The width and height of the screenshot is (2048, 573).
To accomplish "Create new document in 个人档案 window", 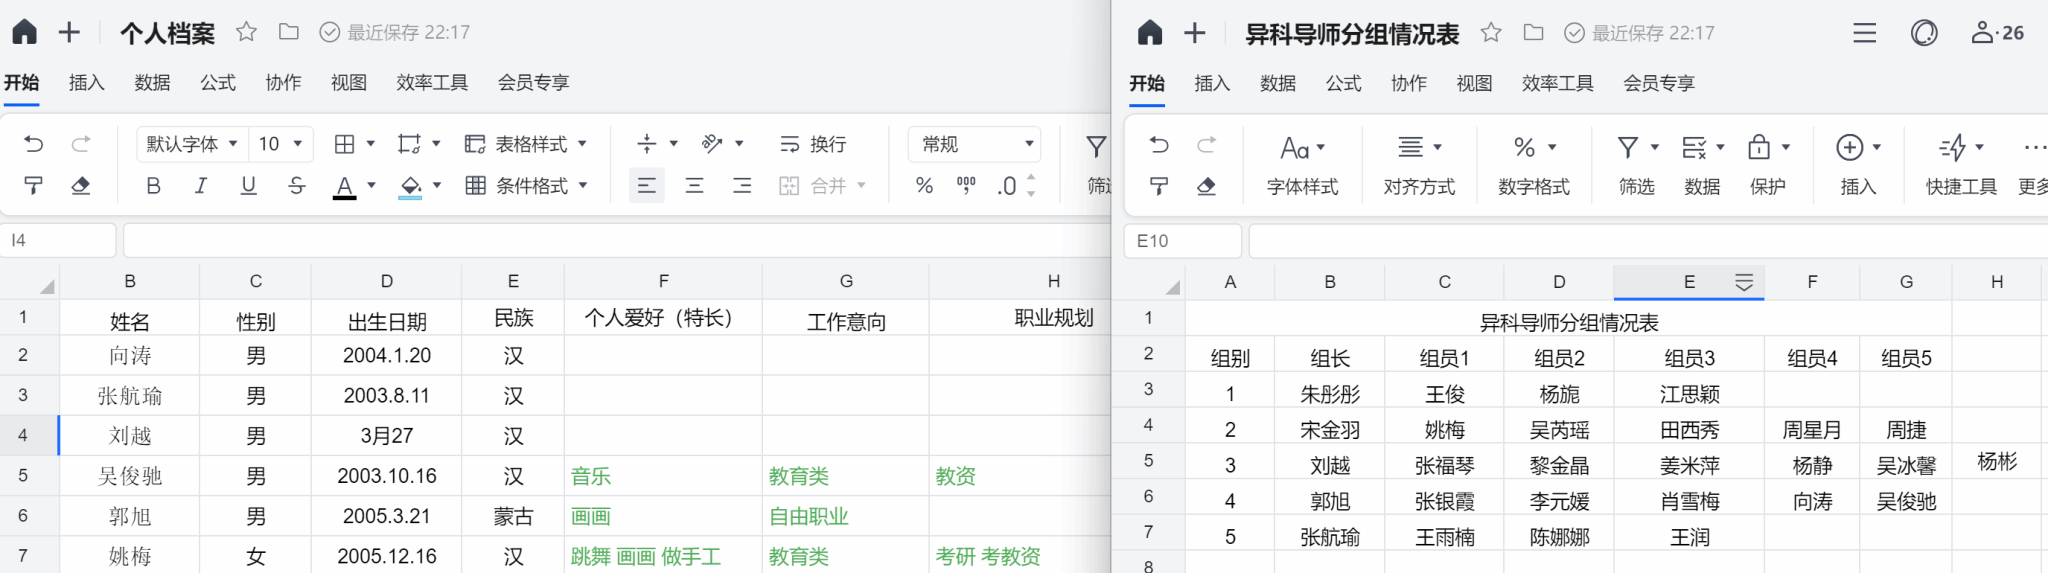I will pos(69,32).
